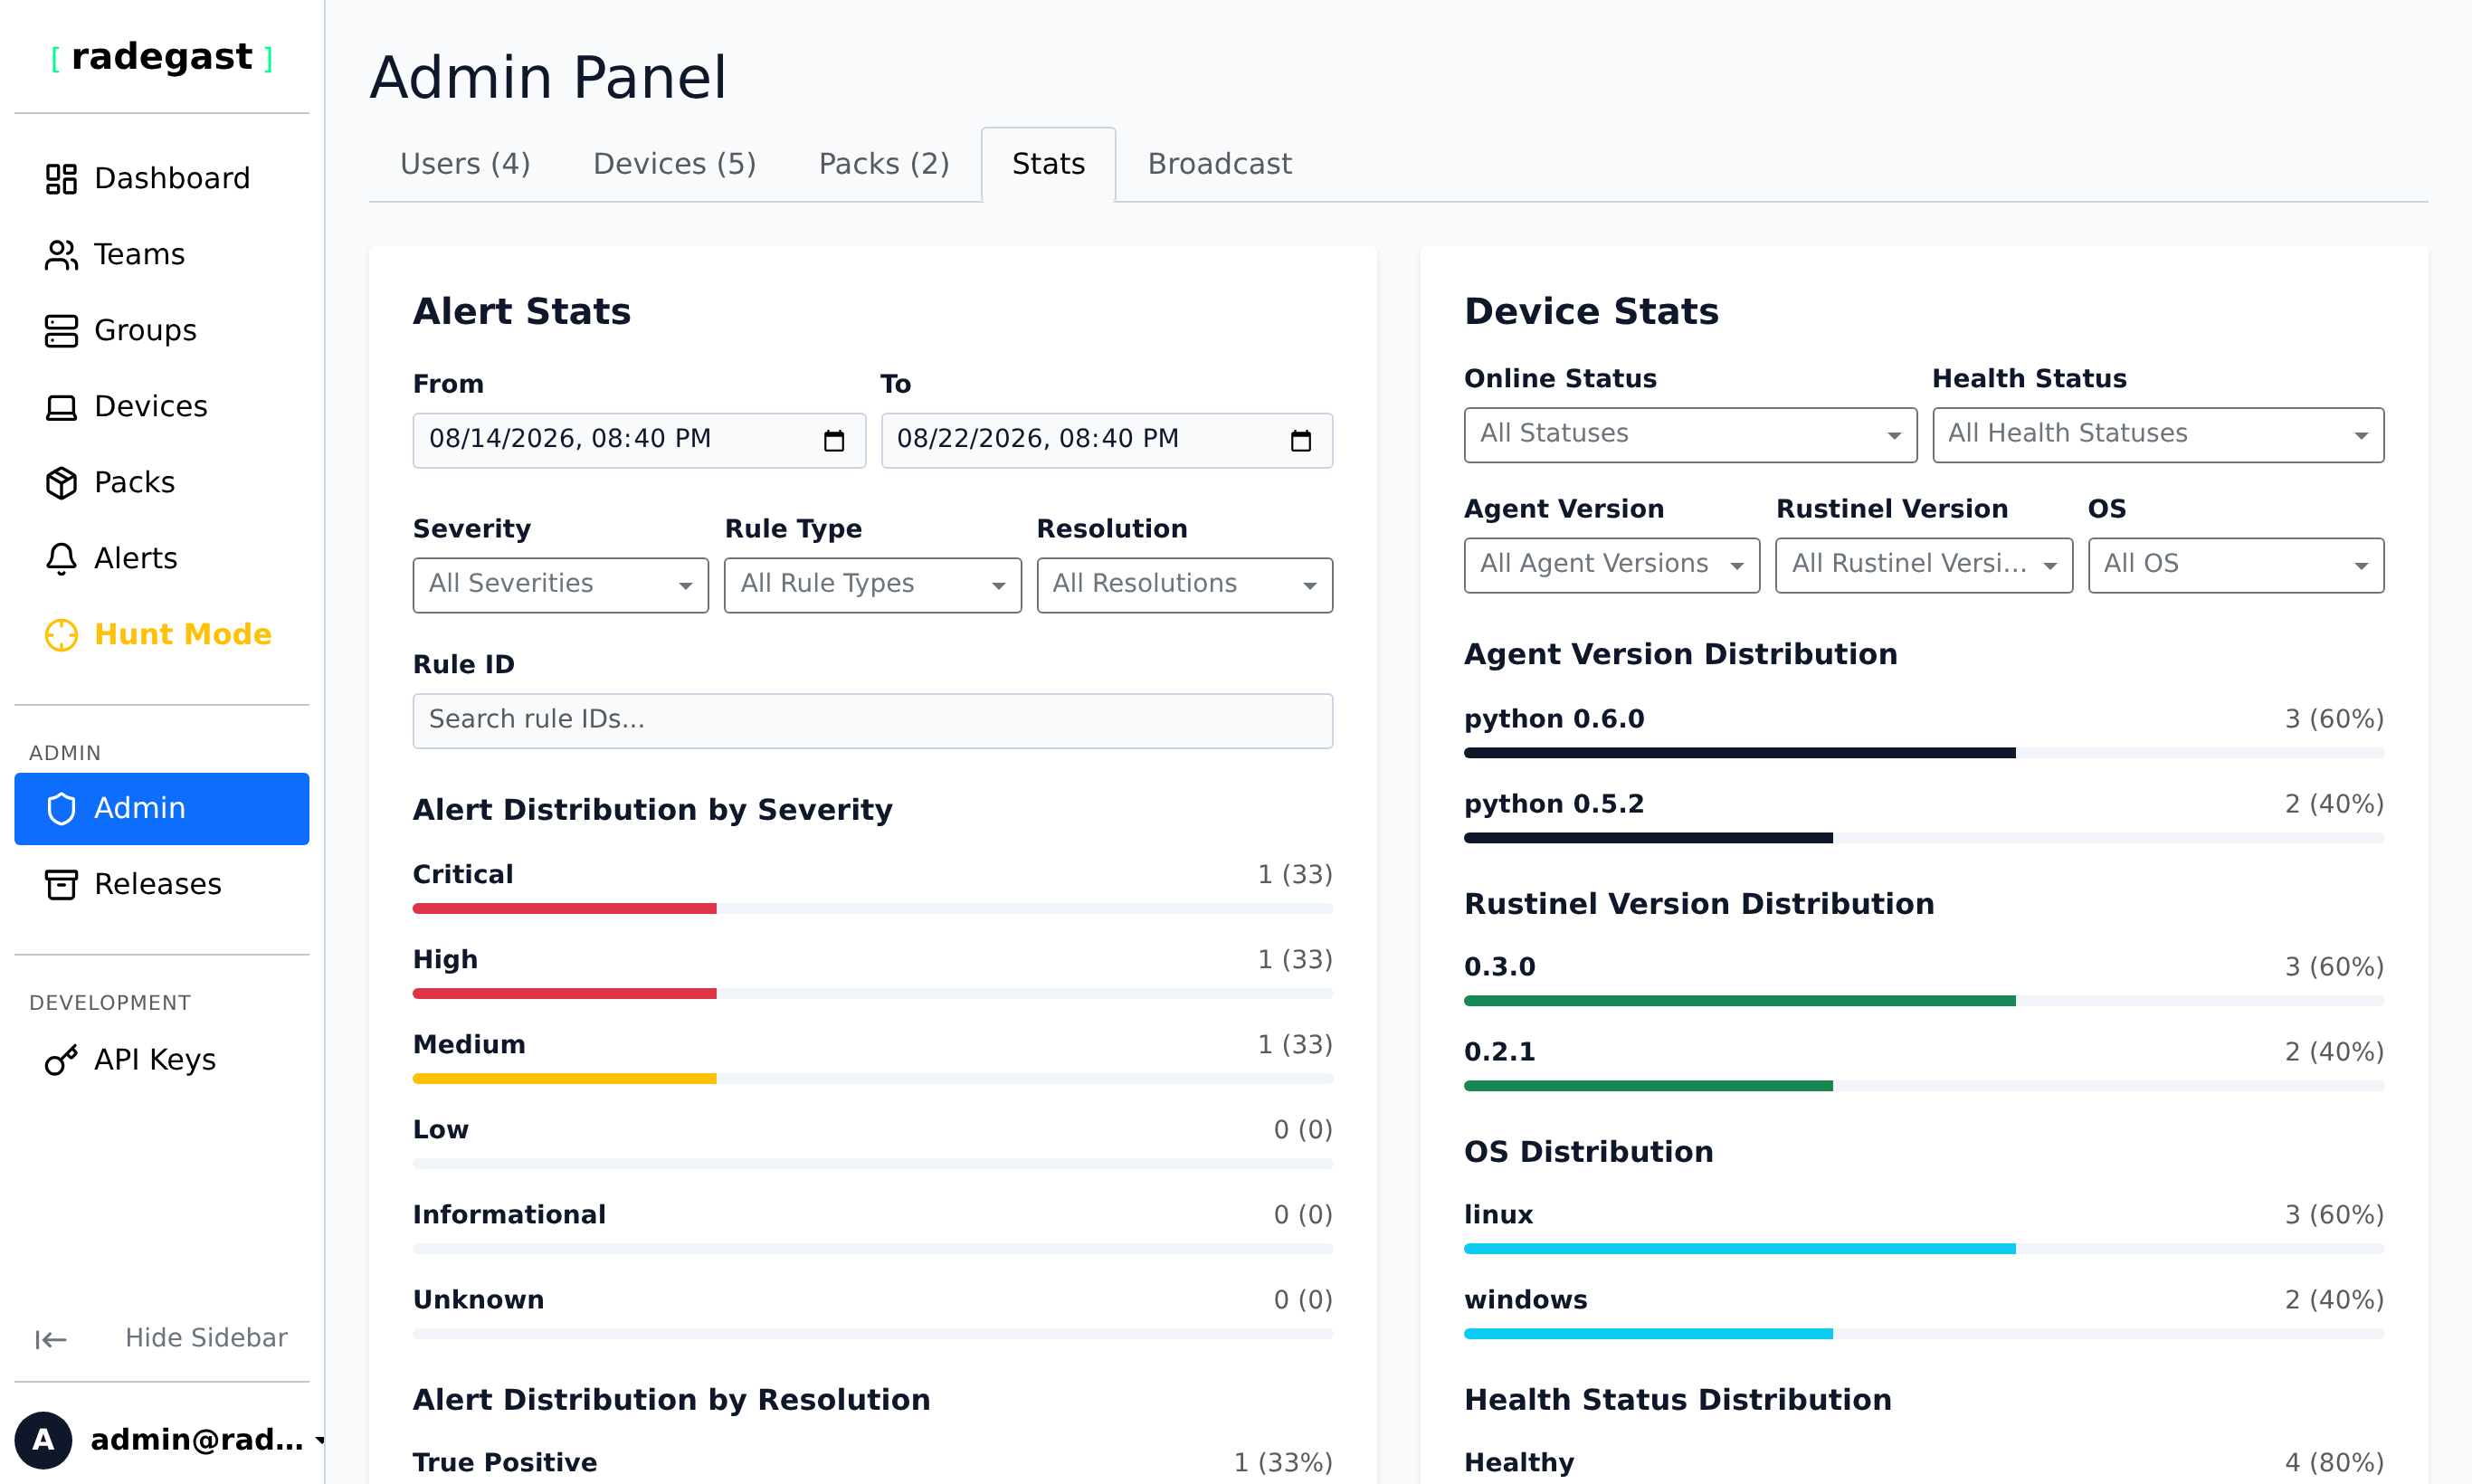
Task: Click the admin user avatar
Action: click(x=43, y=1440)
